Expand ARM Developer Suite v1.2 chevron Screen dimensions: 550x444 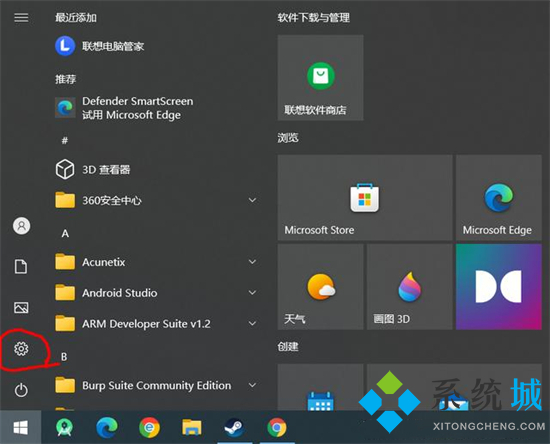tap(252, 323)
